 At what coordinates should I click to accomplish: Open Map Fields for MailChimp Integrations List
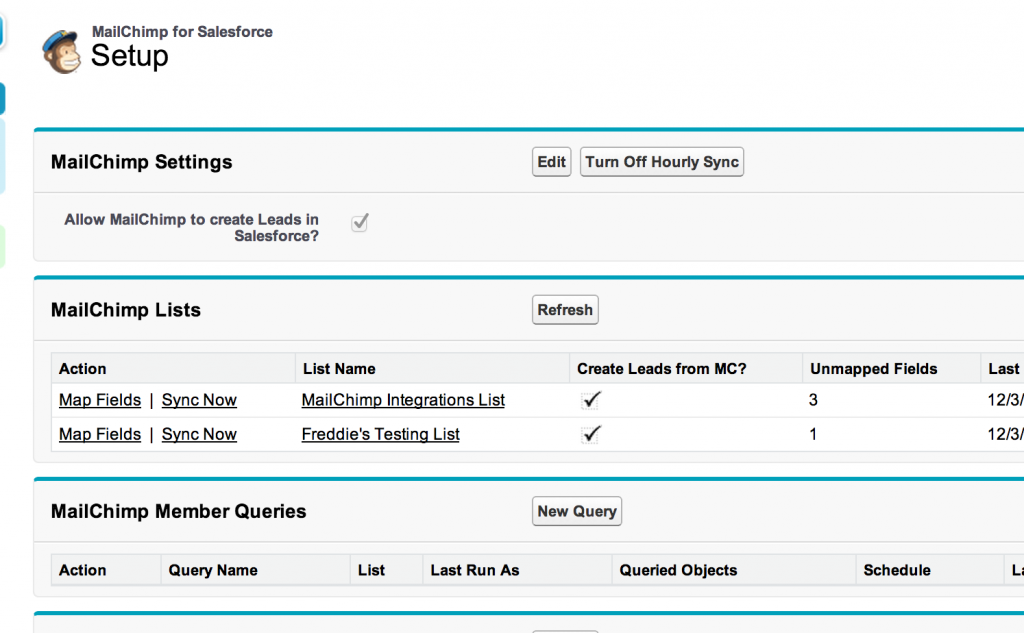coord(100,400)
